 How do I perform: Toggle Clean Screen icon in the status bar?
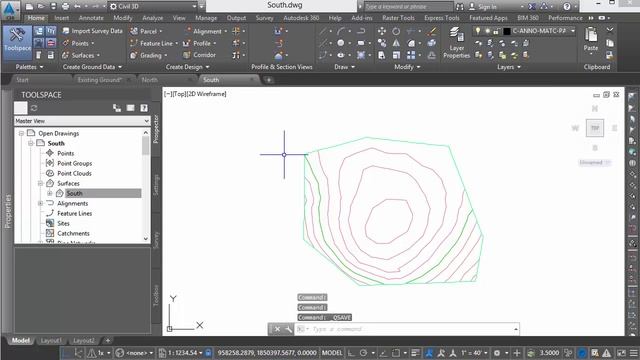[x=621, y=353]
